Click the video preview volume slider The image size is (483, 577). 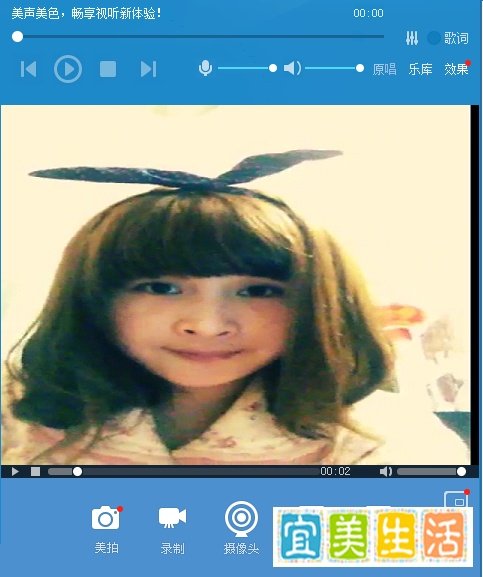(x=431, y=472)
